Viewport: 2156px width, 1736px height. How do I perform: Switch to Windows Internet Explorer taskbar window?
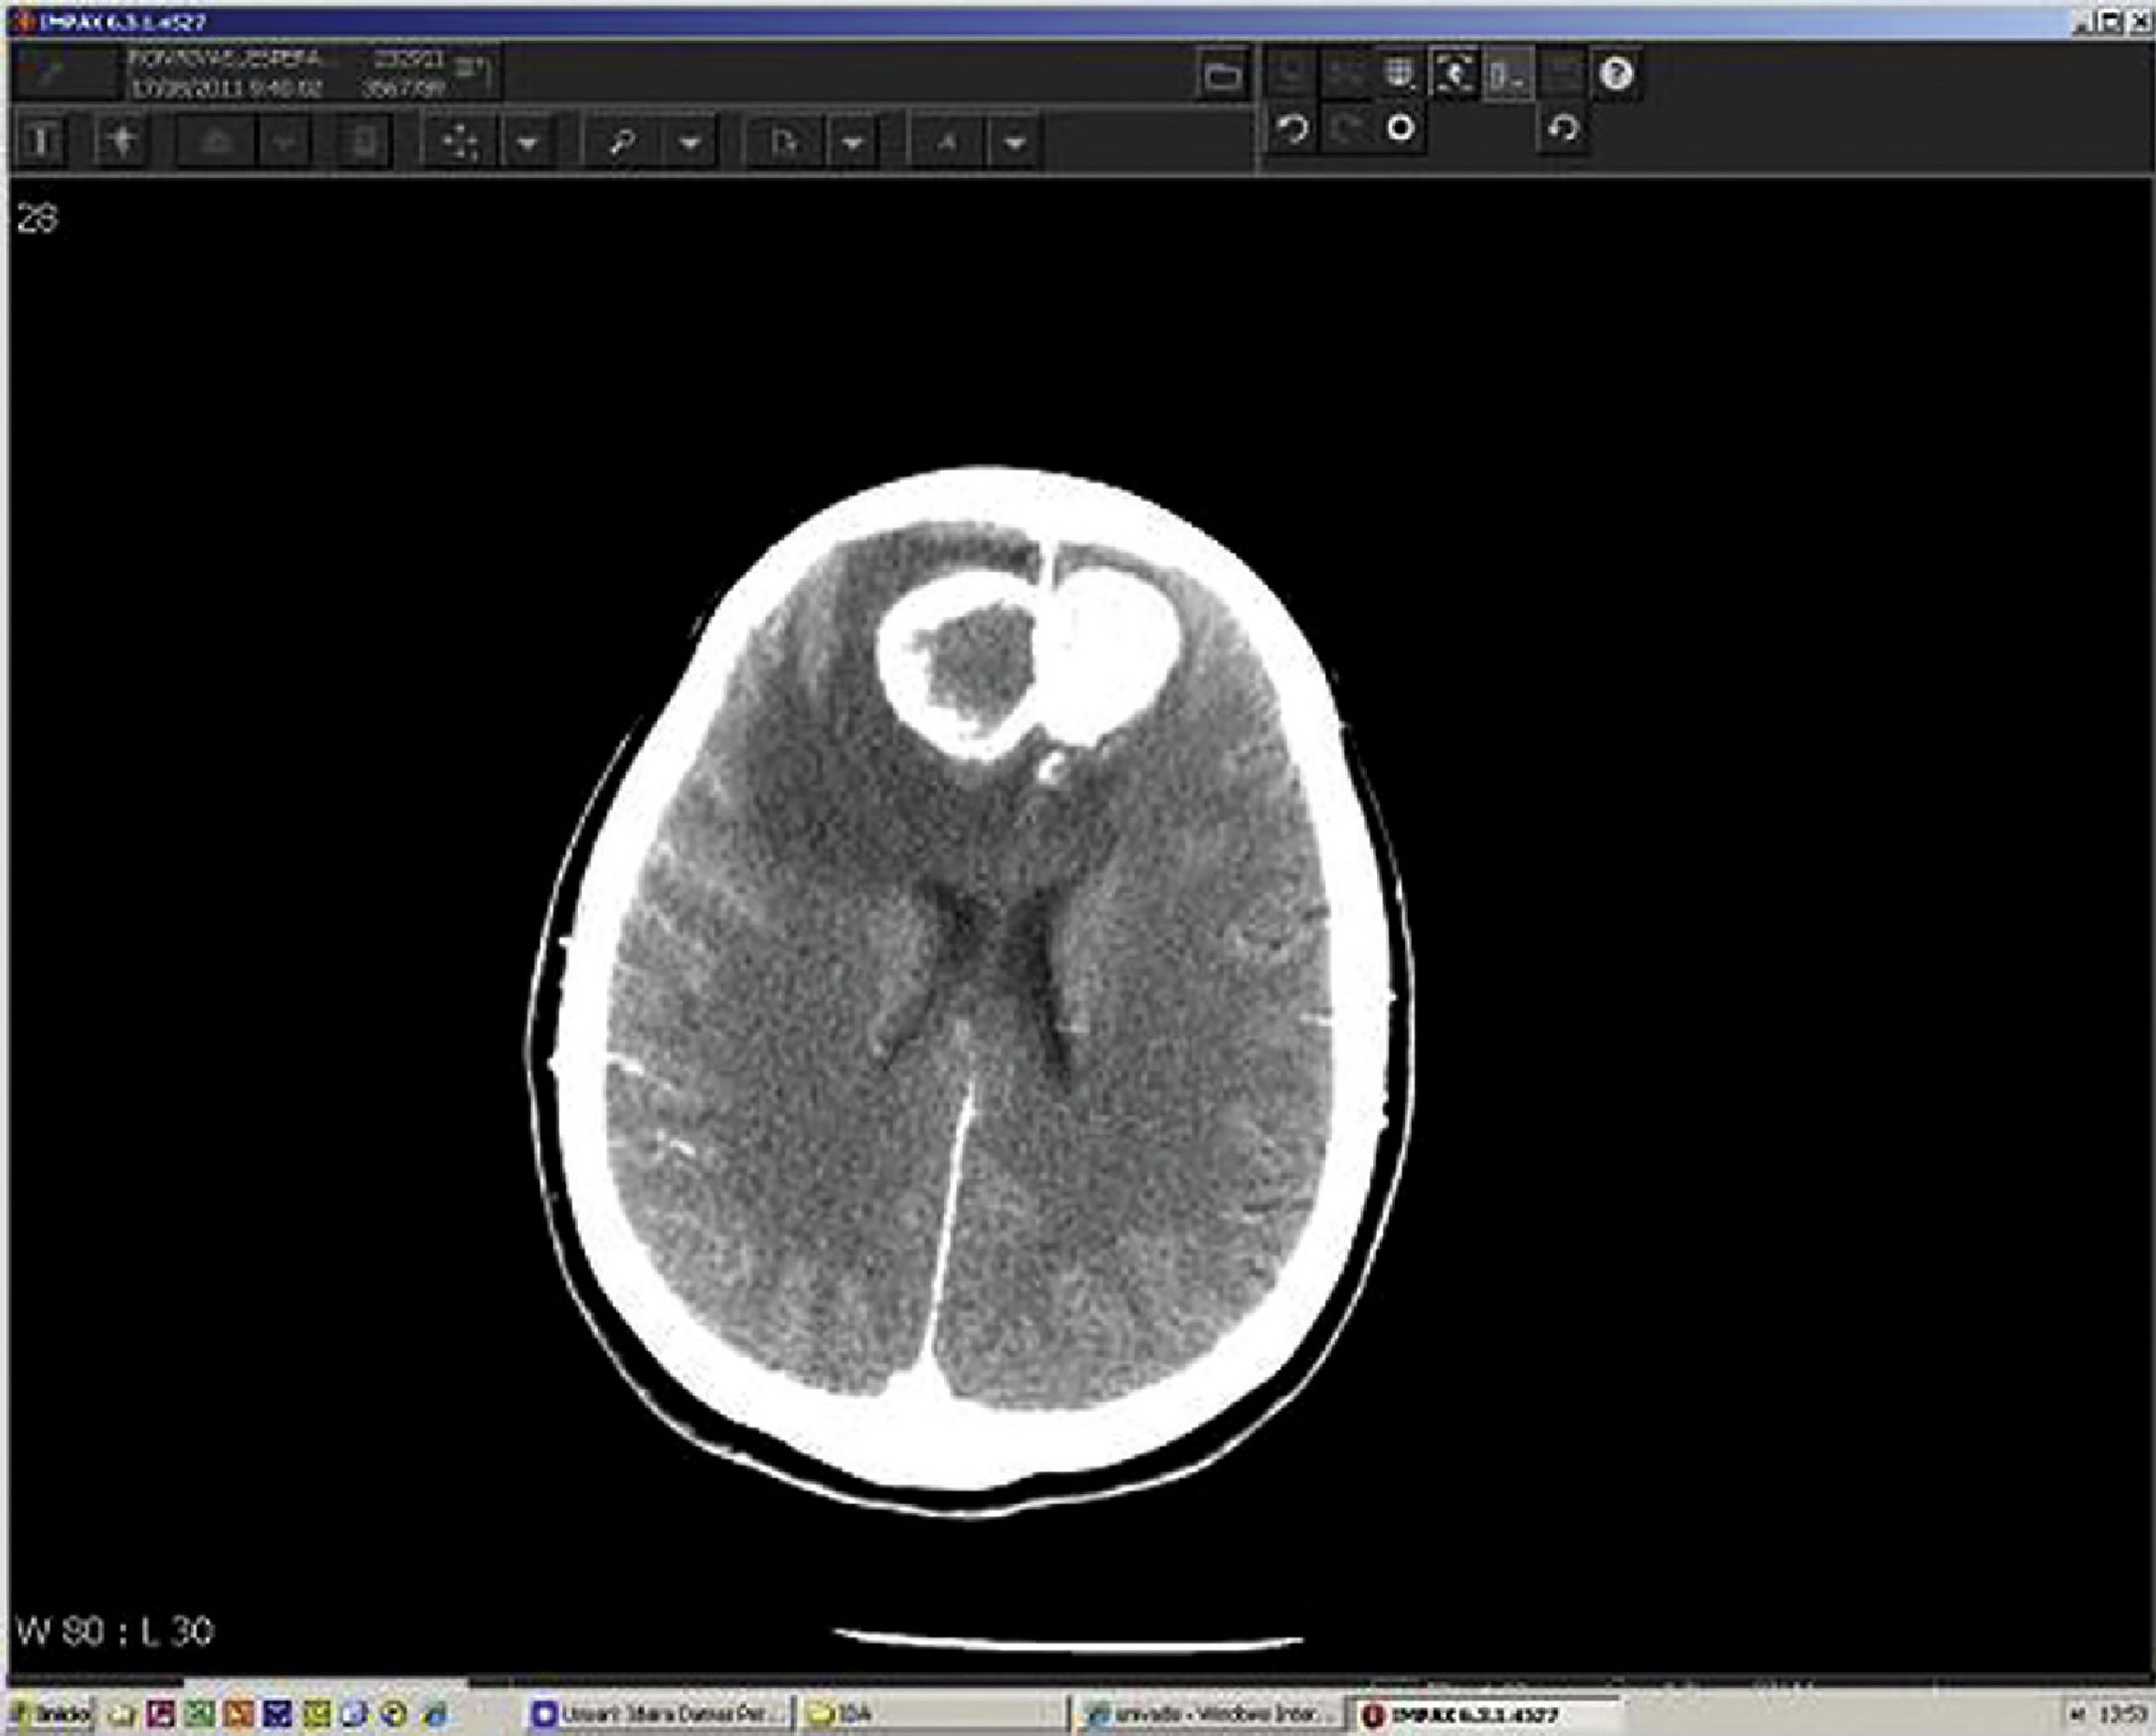click(x=1208, y=1714)
